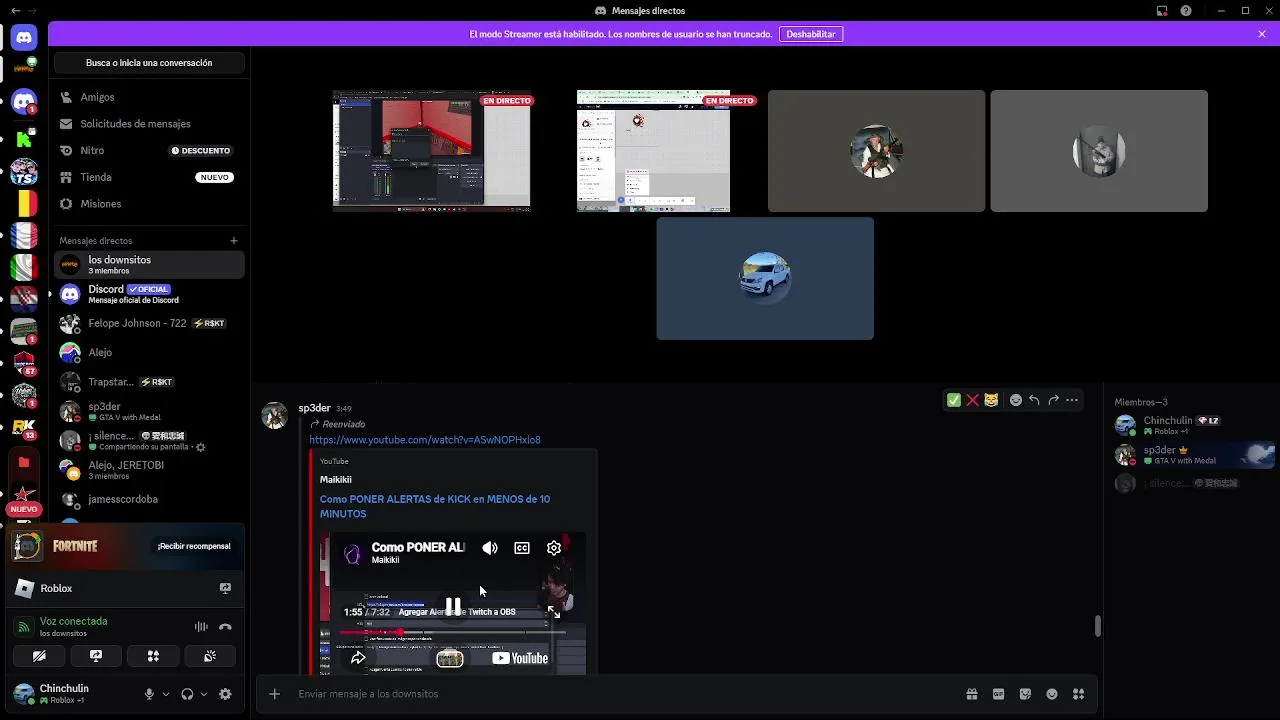
Task: Select los downsitos group chat
Action: (149, 264)
